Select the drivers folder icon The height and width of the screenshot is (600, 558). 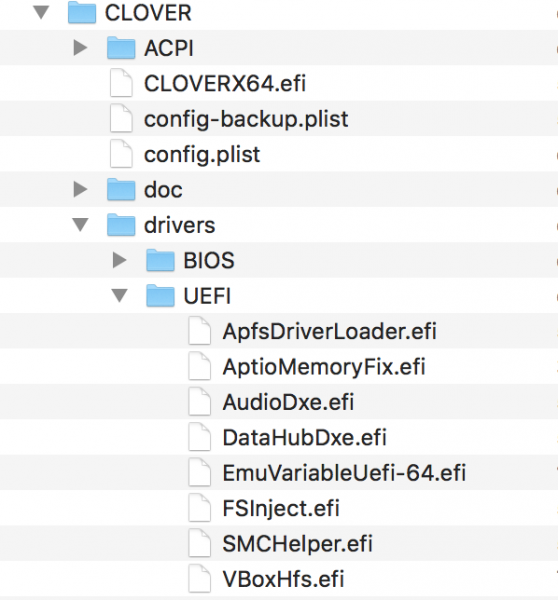pos(121,225)
